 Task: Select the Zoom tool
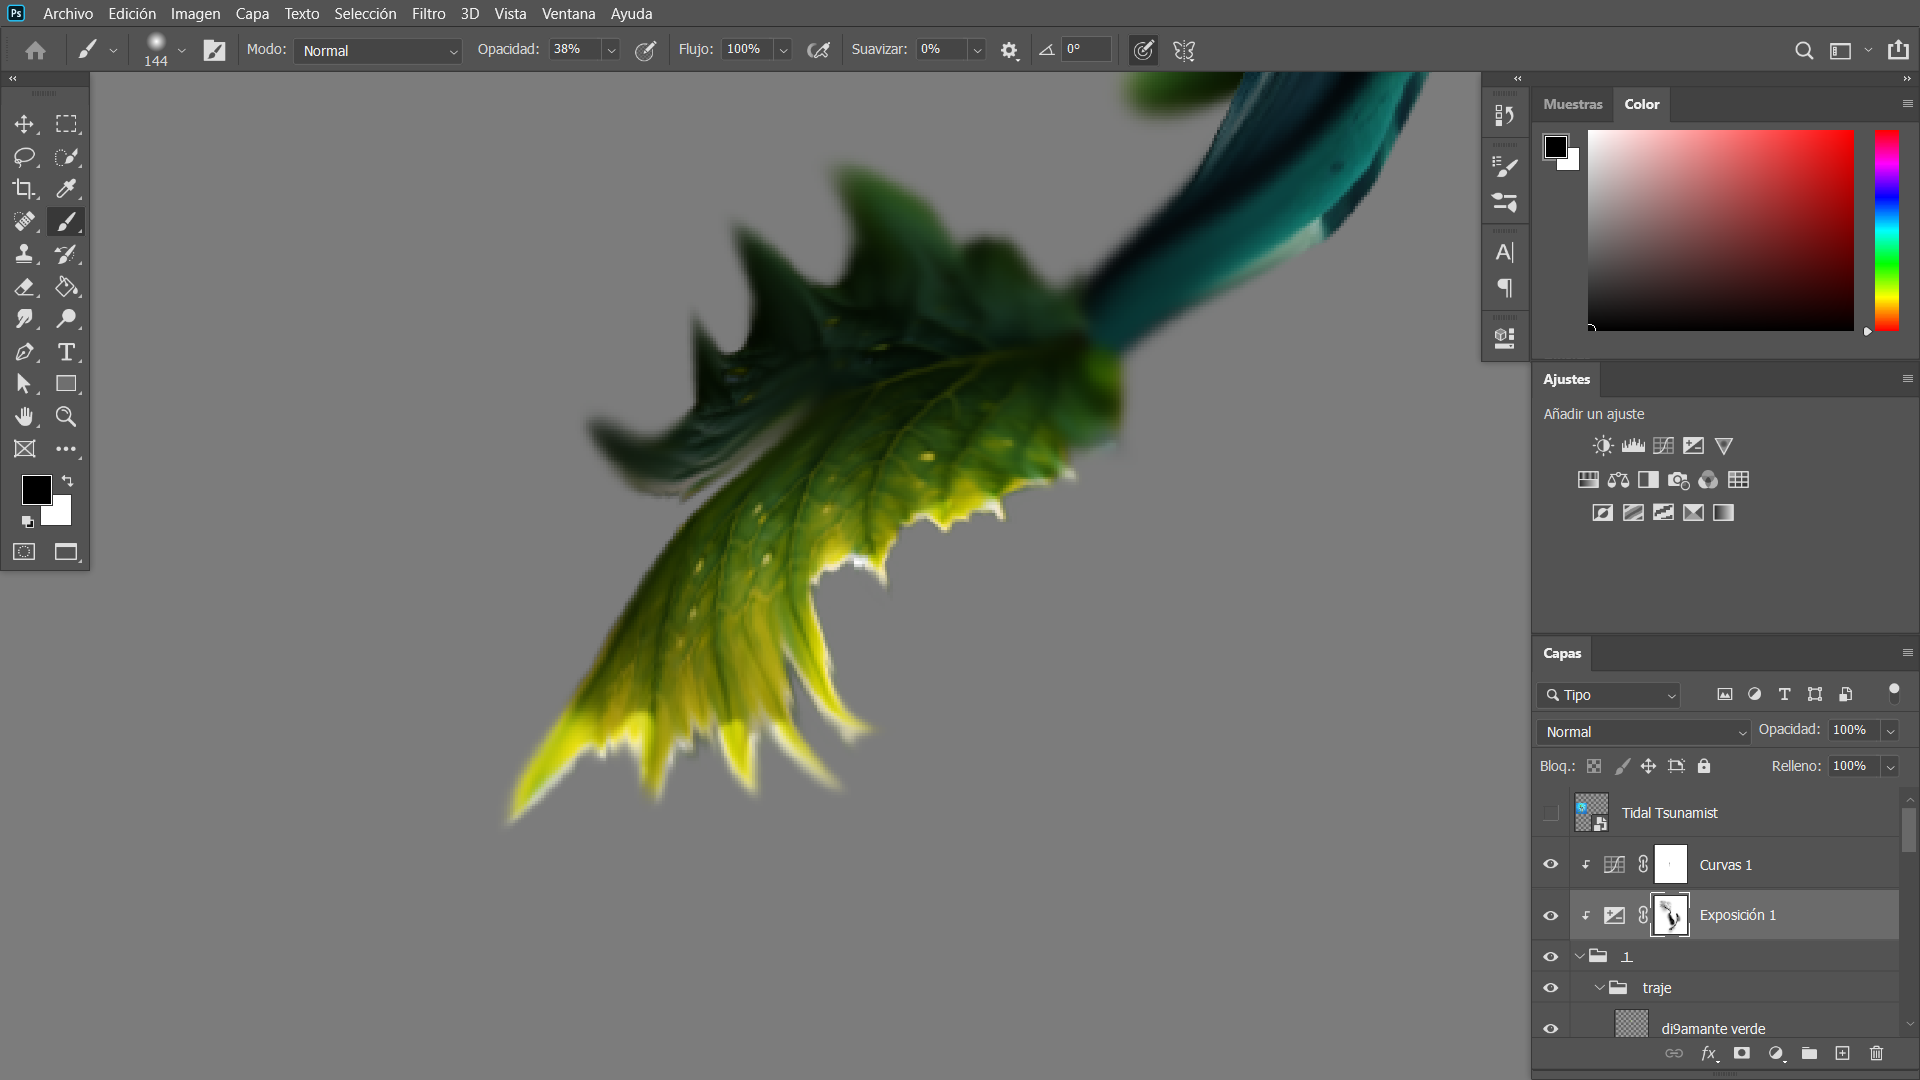click(66, 417)
